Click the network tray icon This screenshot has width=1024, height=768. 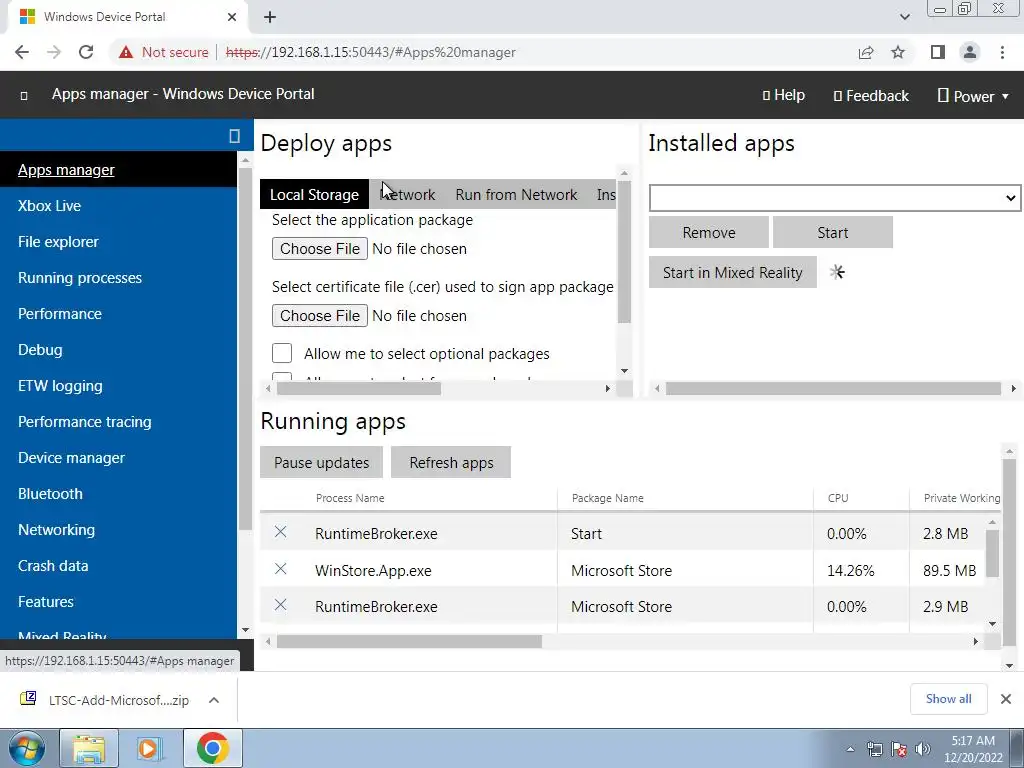point(874,749)
